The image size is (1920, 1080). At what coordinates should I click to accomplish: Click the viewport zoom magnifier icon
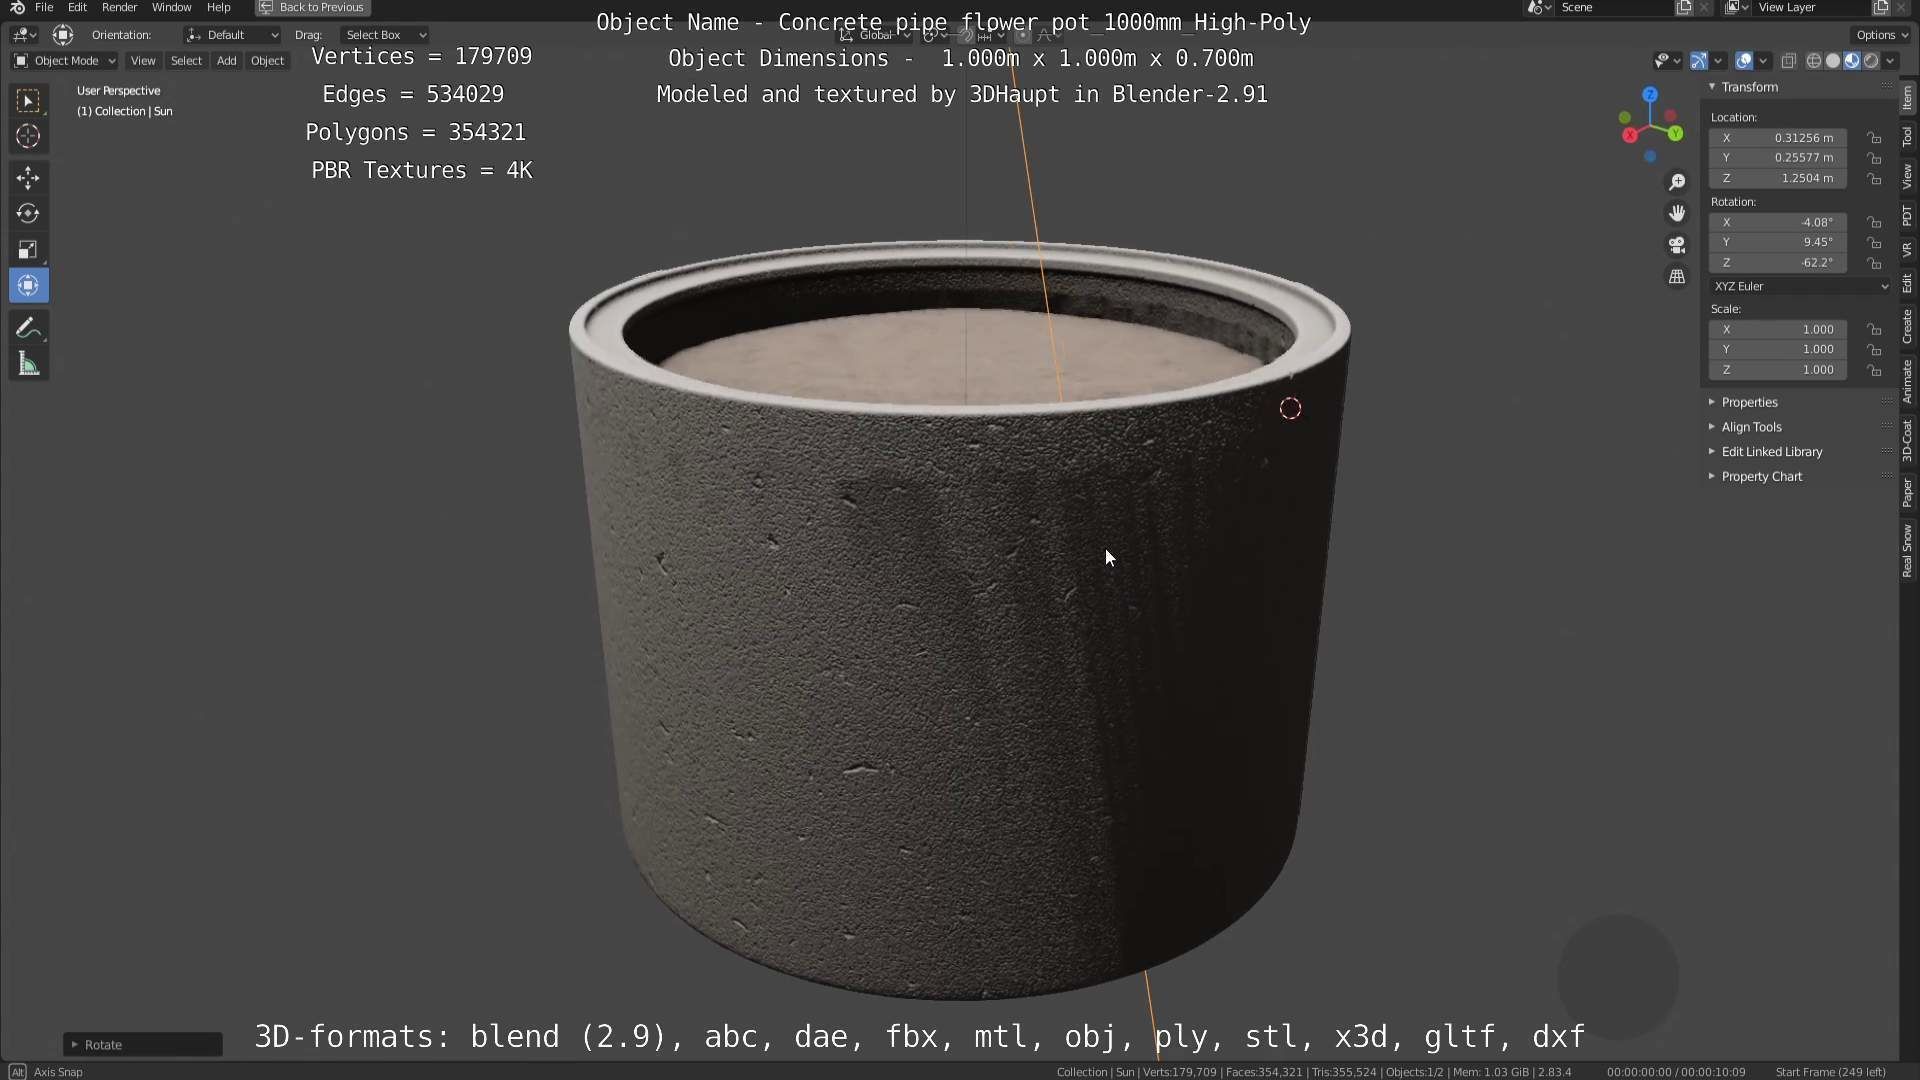click(x=1677, y=182)
